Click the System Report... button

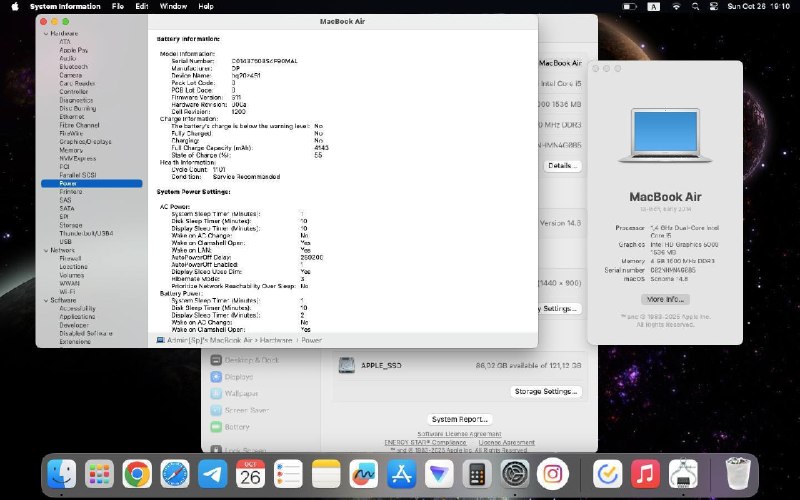click(459, 419)
